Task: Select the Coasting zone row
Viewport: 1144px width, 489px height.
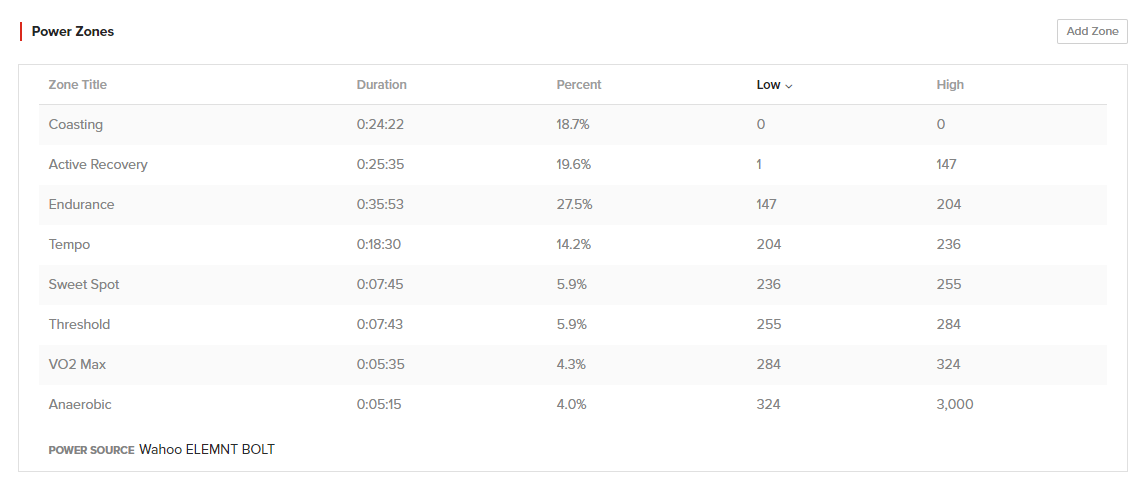Action: [573, 125]
